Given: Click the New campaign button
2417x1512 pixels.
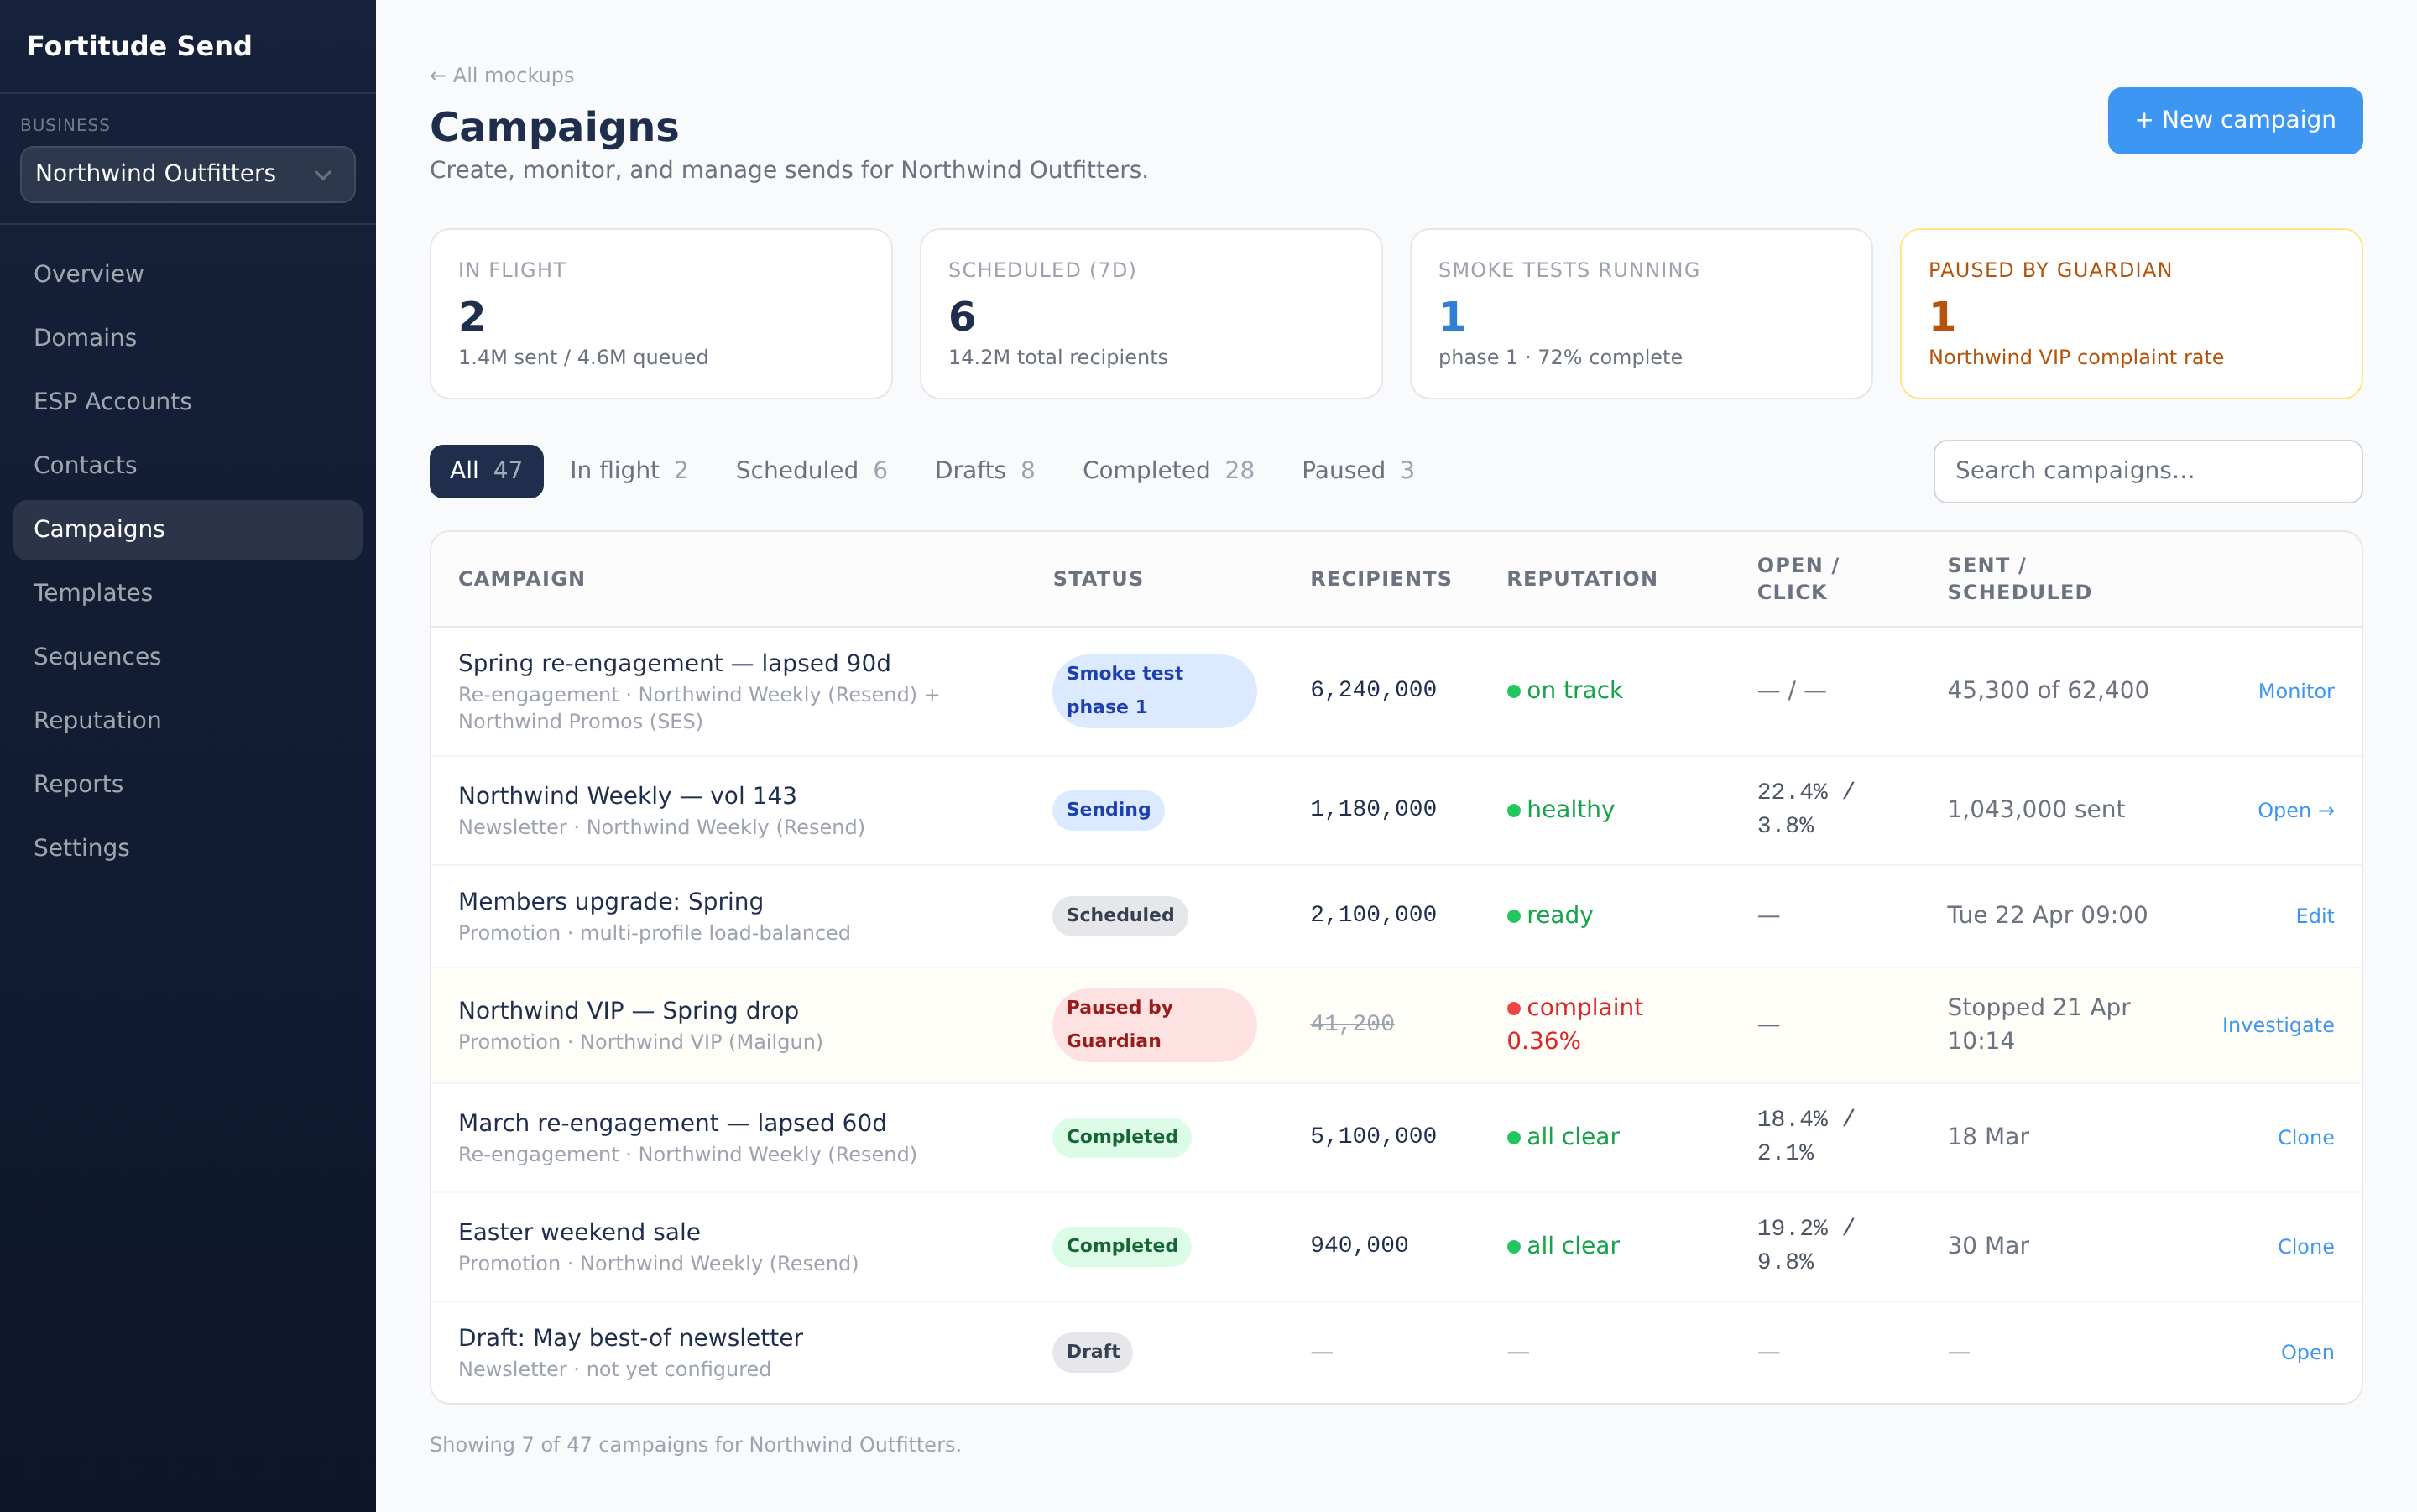Looking at the screenshot, I should 2234,120.
